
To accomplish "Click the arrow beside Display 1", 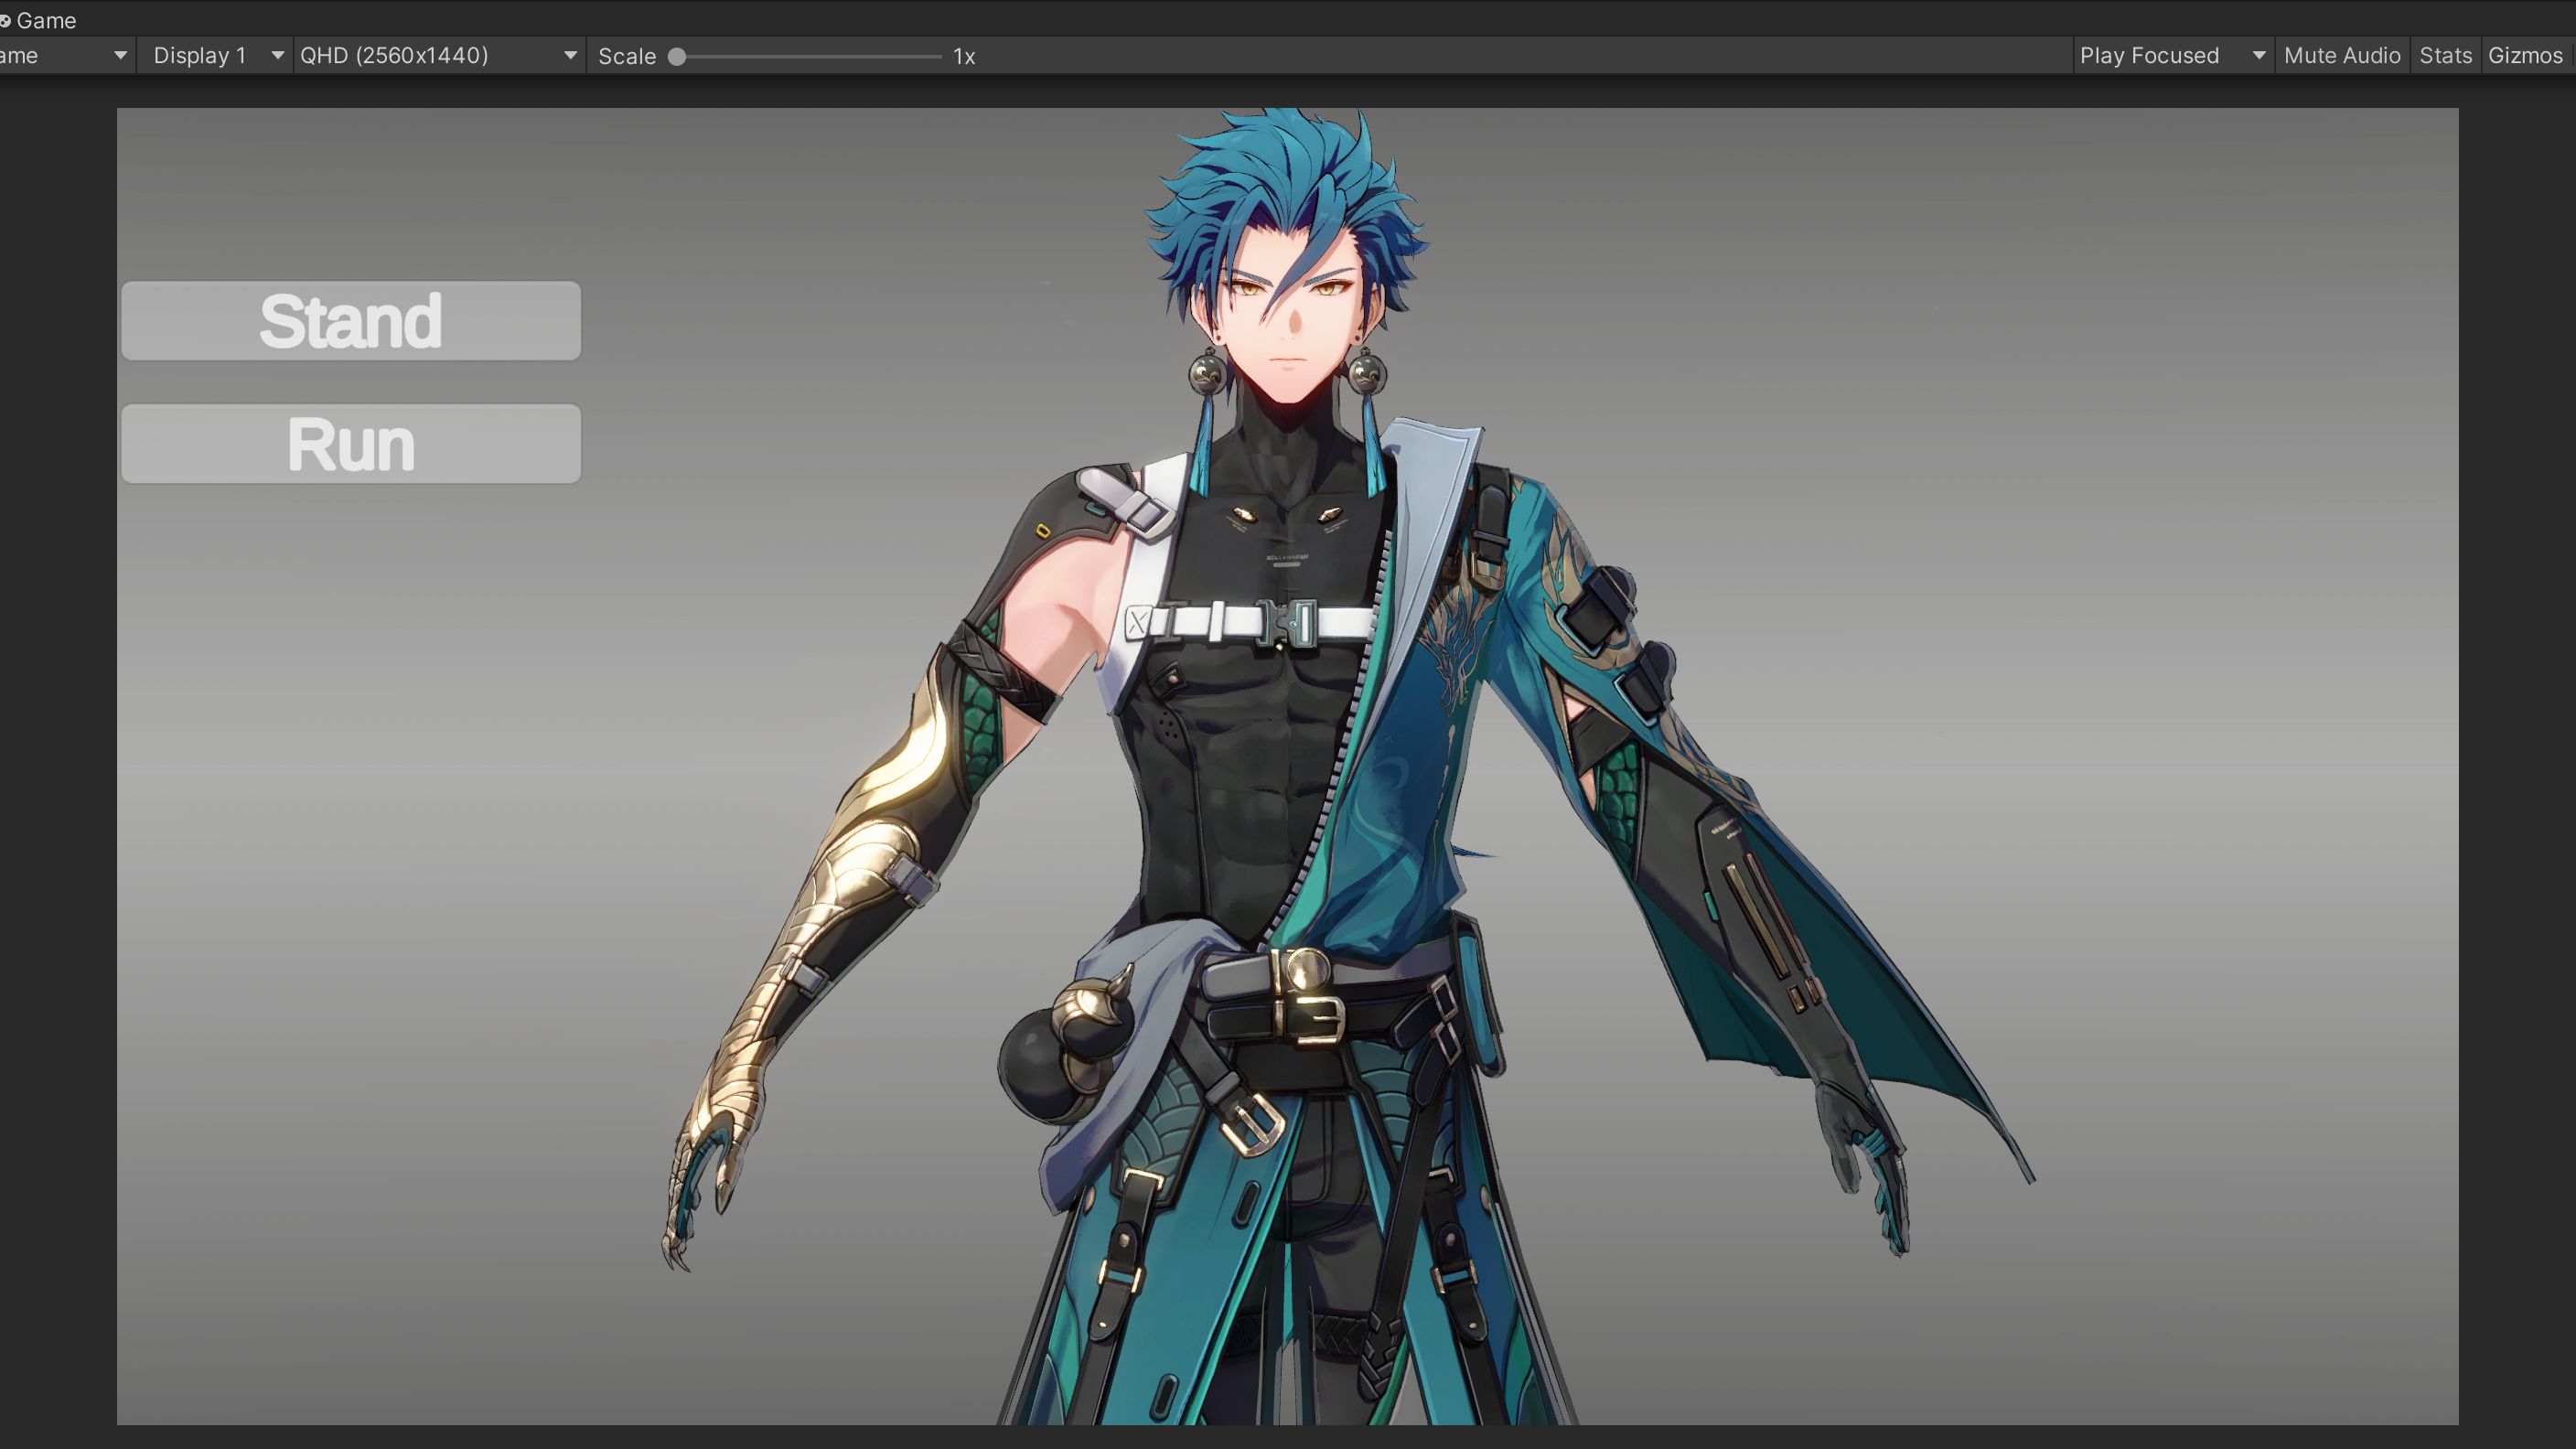I will (x=277, y=56).
